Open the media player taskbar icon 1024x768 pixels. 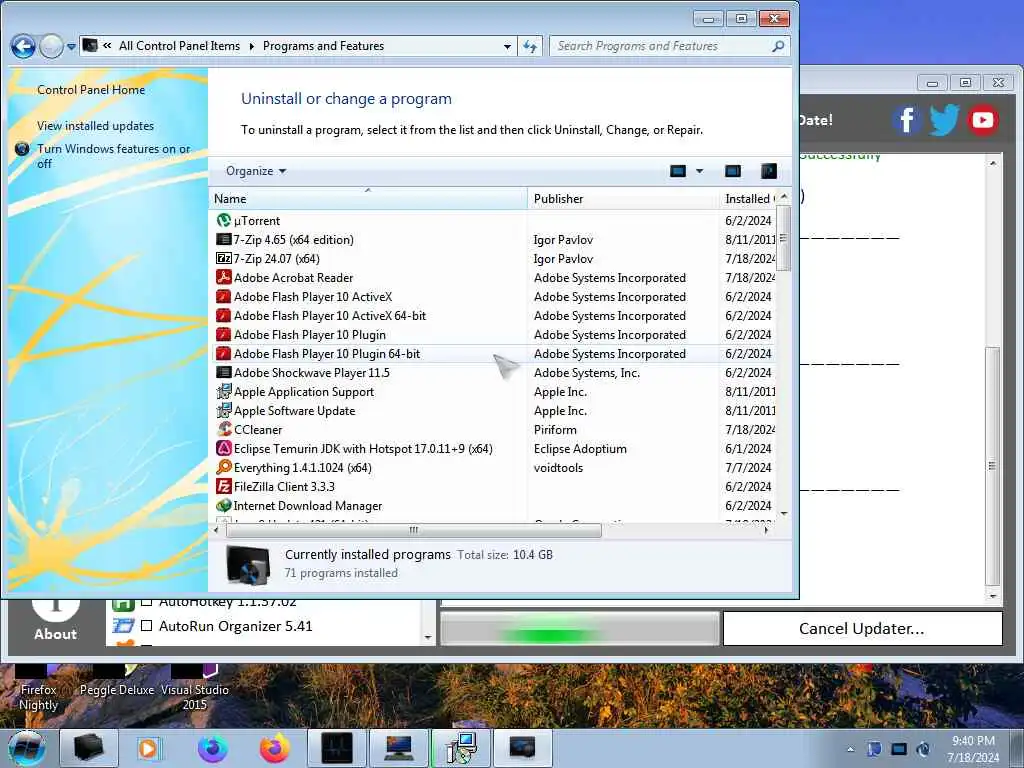click(x=149, y=748)
